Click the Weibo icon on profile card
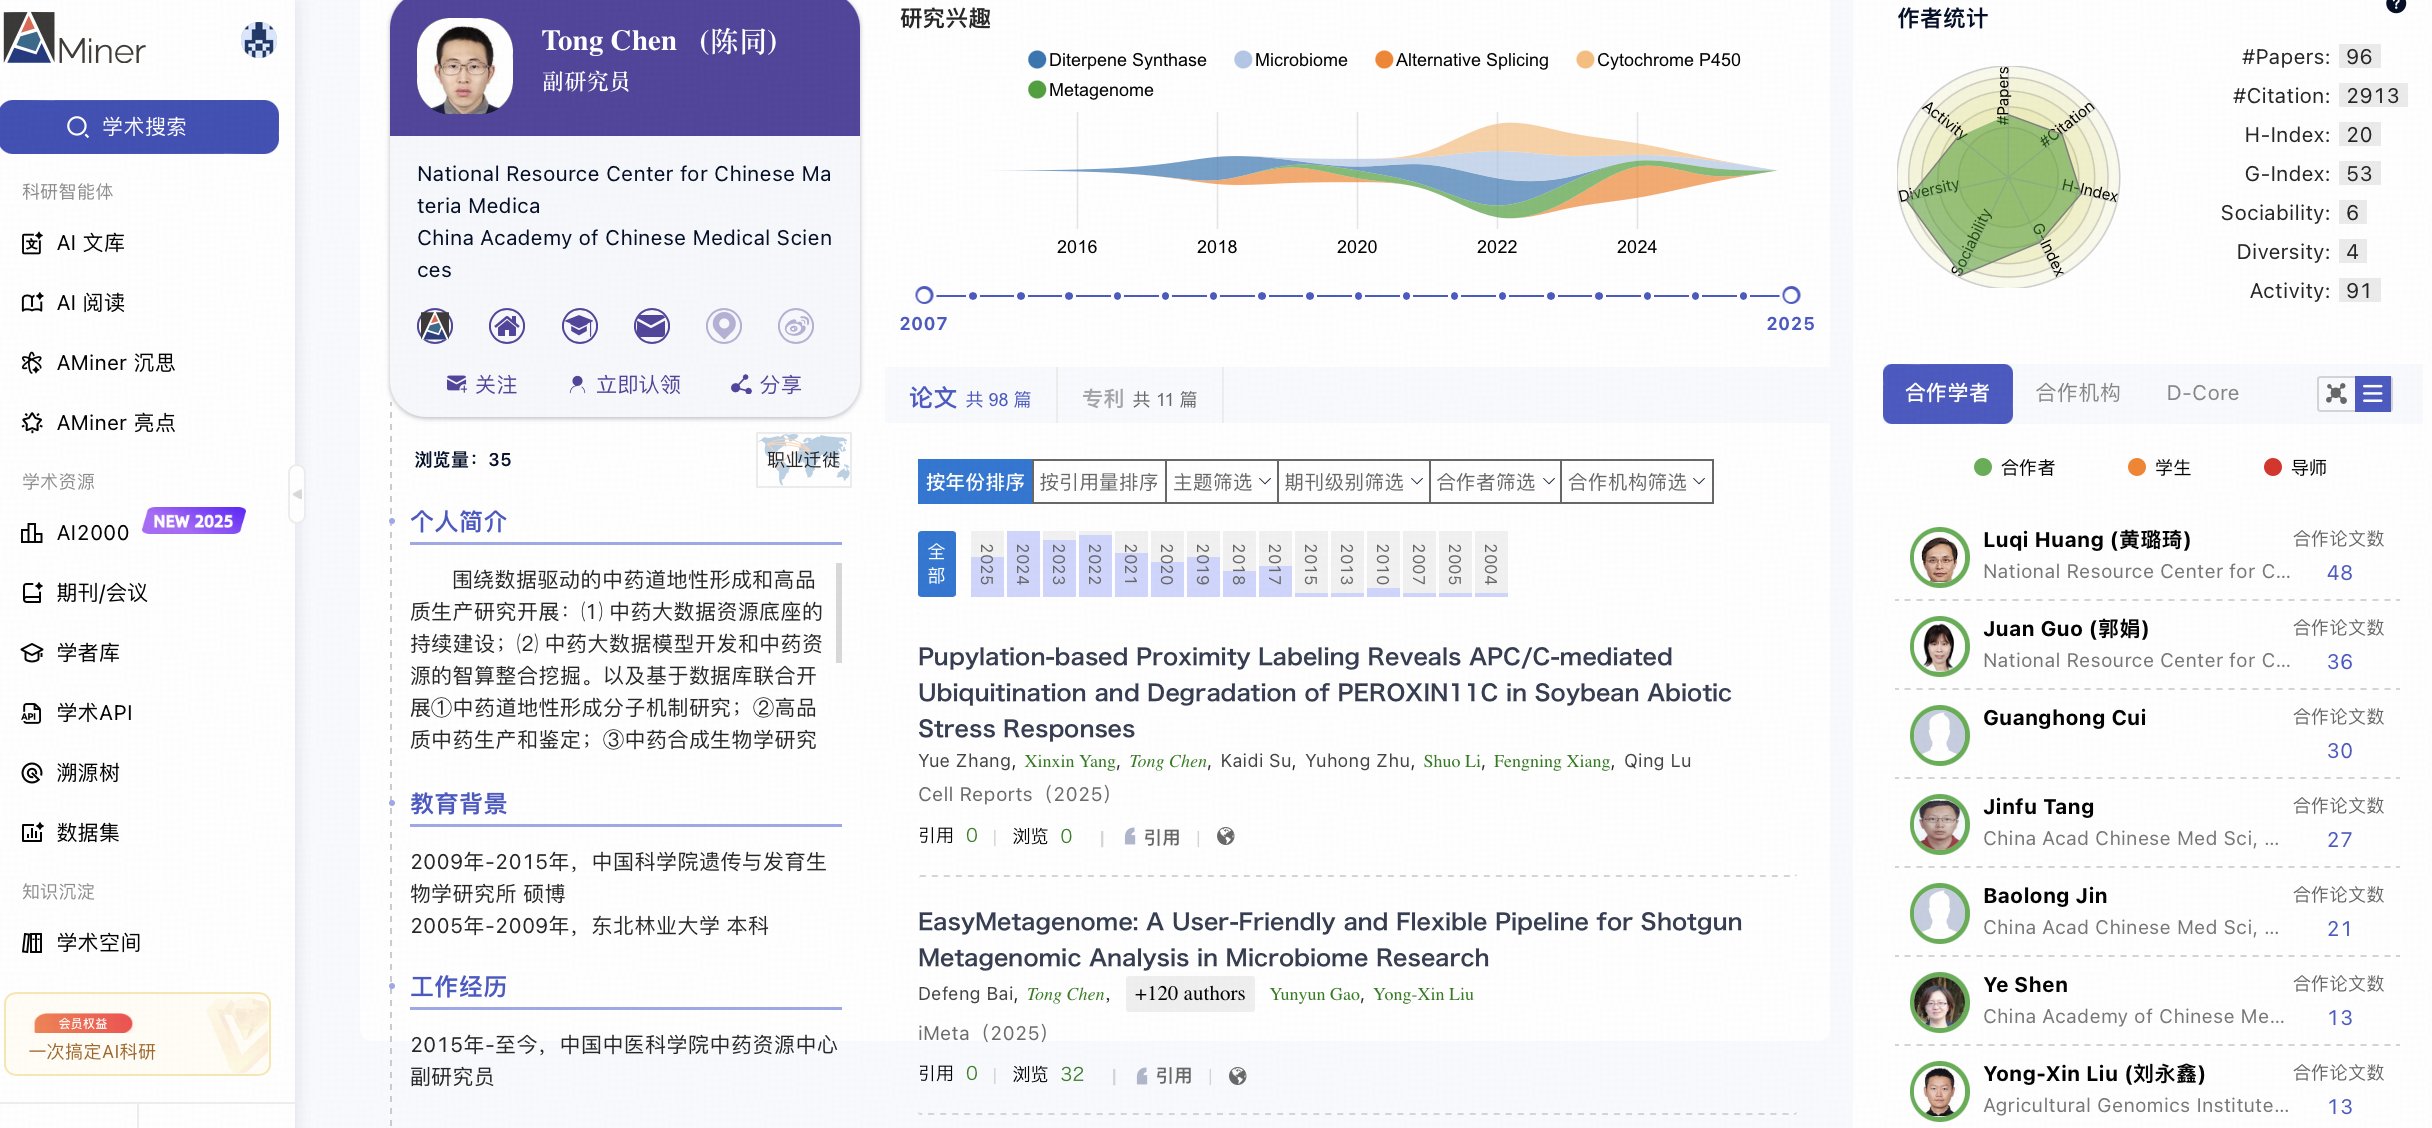Image resolution: width=2432 pixels, height=1128 pixels. 795,326
